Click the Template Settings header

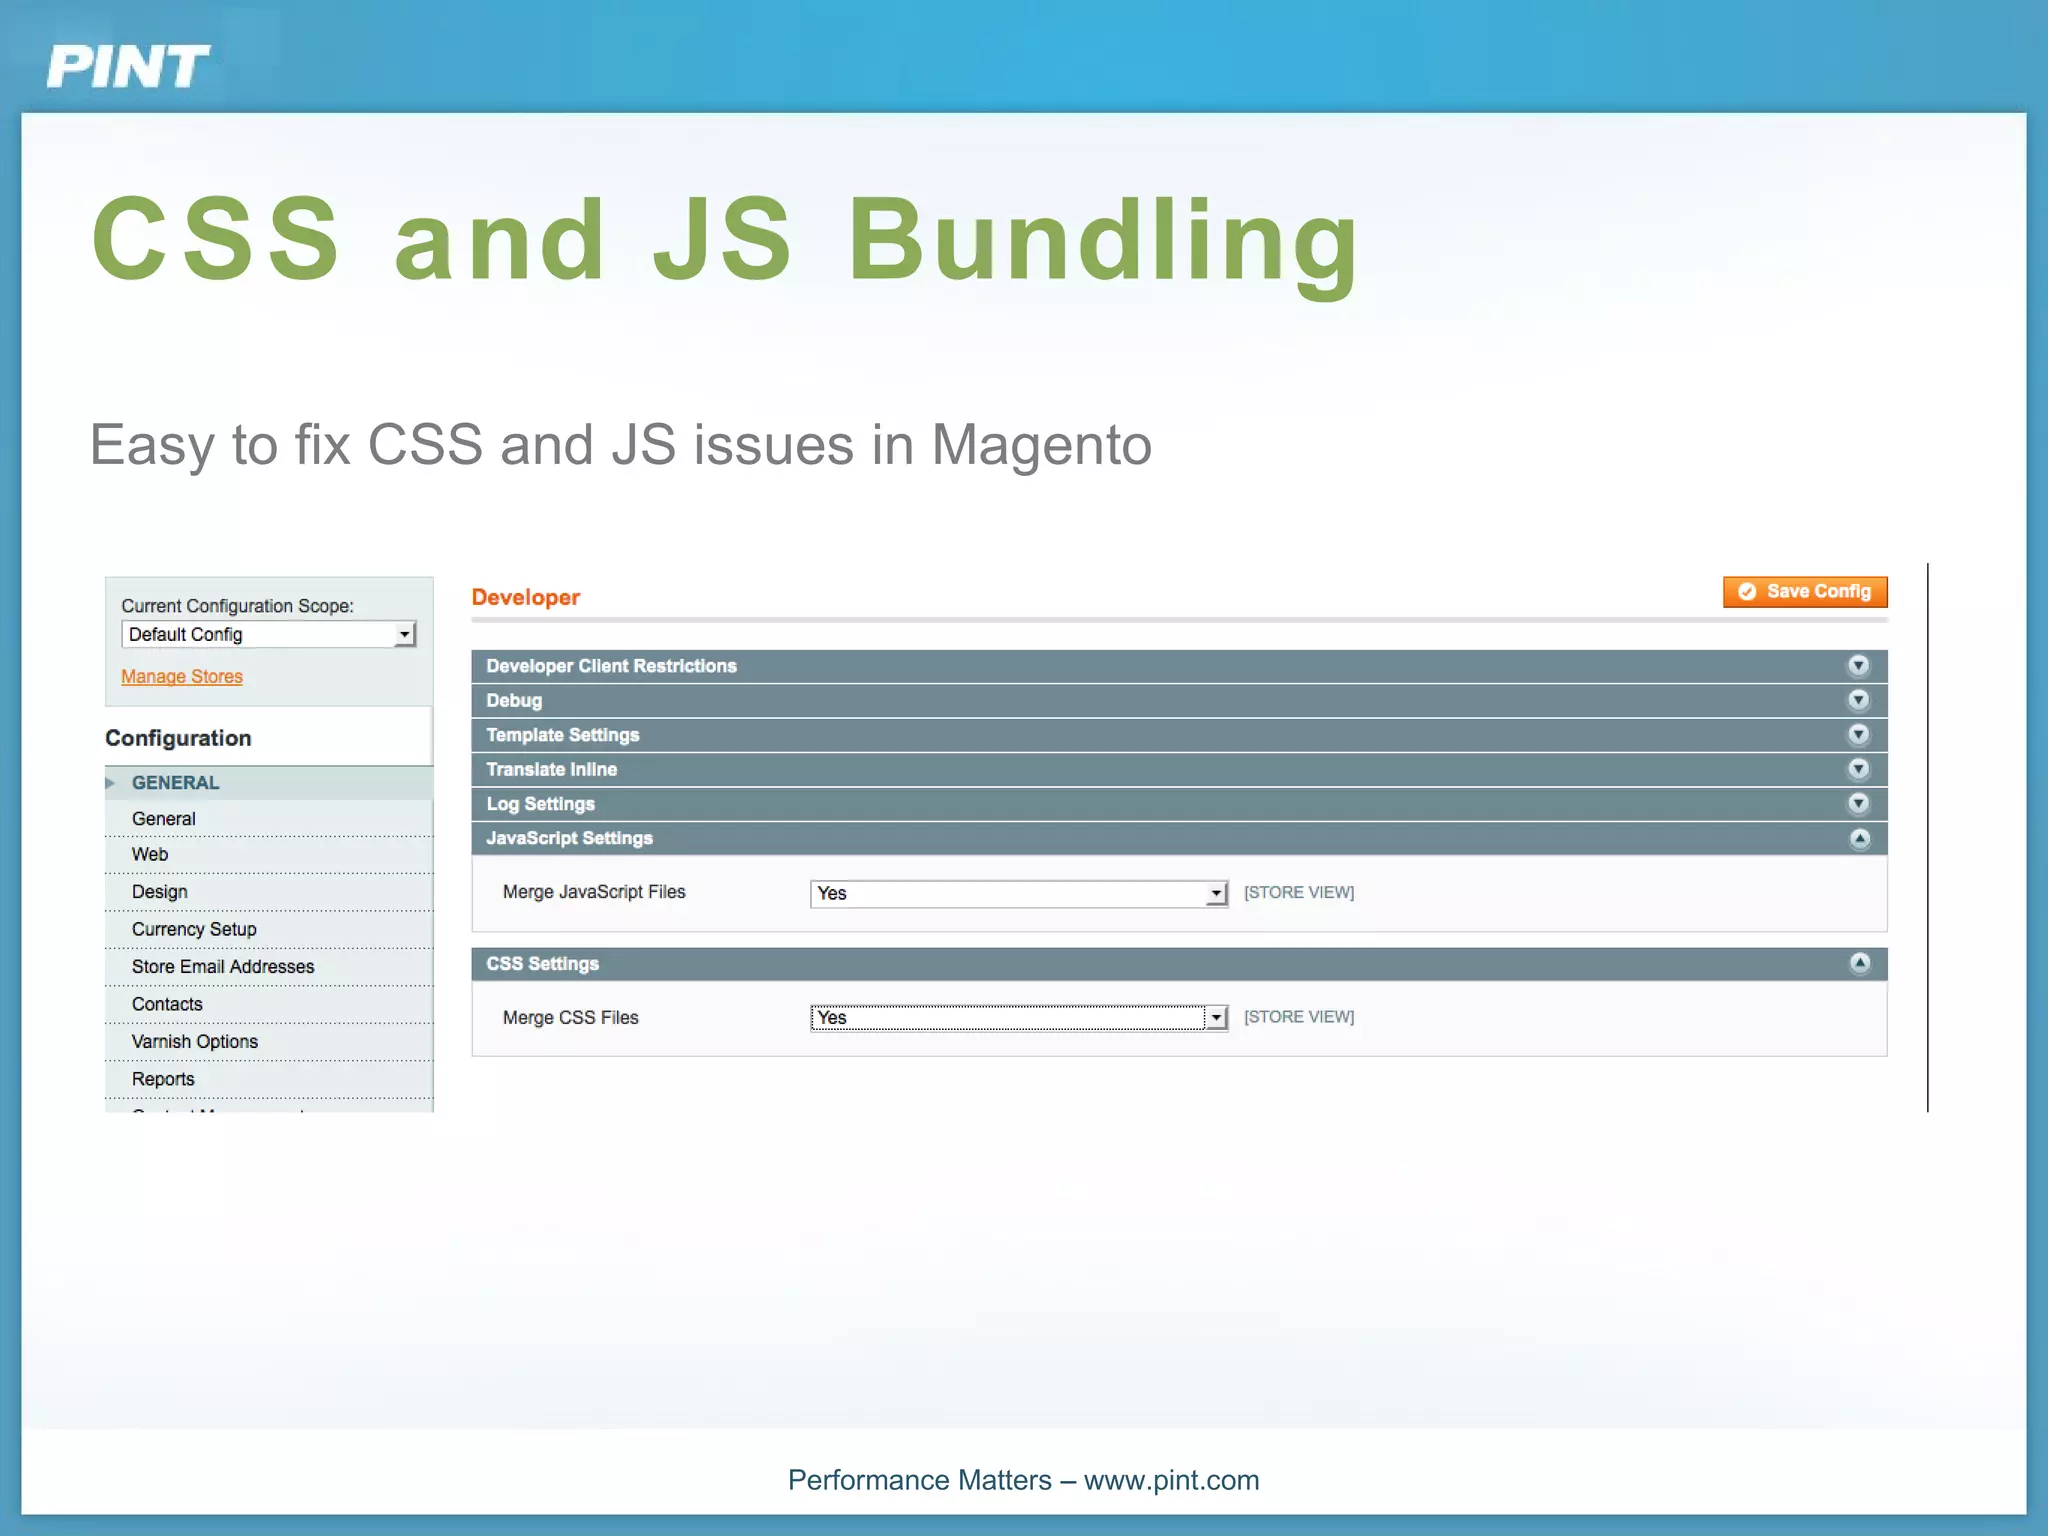[1179, 735]
